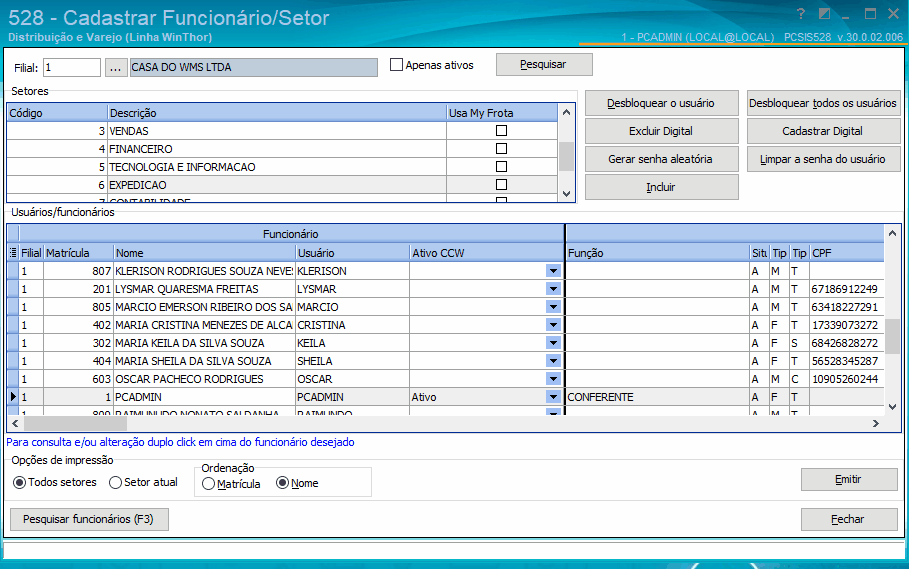Open Ativo CCW dropdown for CRISTINA
909x569 pixels.
[553, 324]
